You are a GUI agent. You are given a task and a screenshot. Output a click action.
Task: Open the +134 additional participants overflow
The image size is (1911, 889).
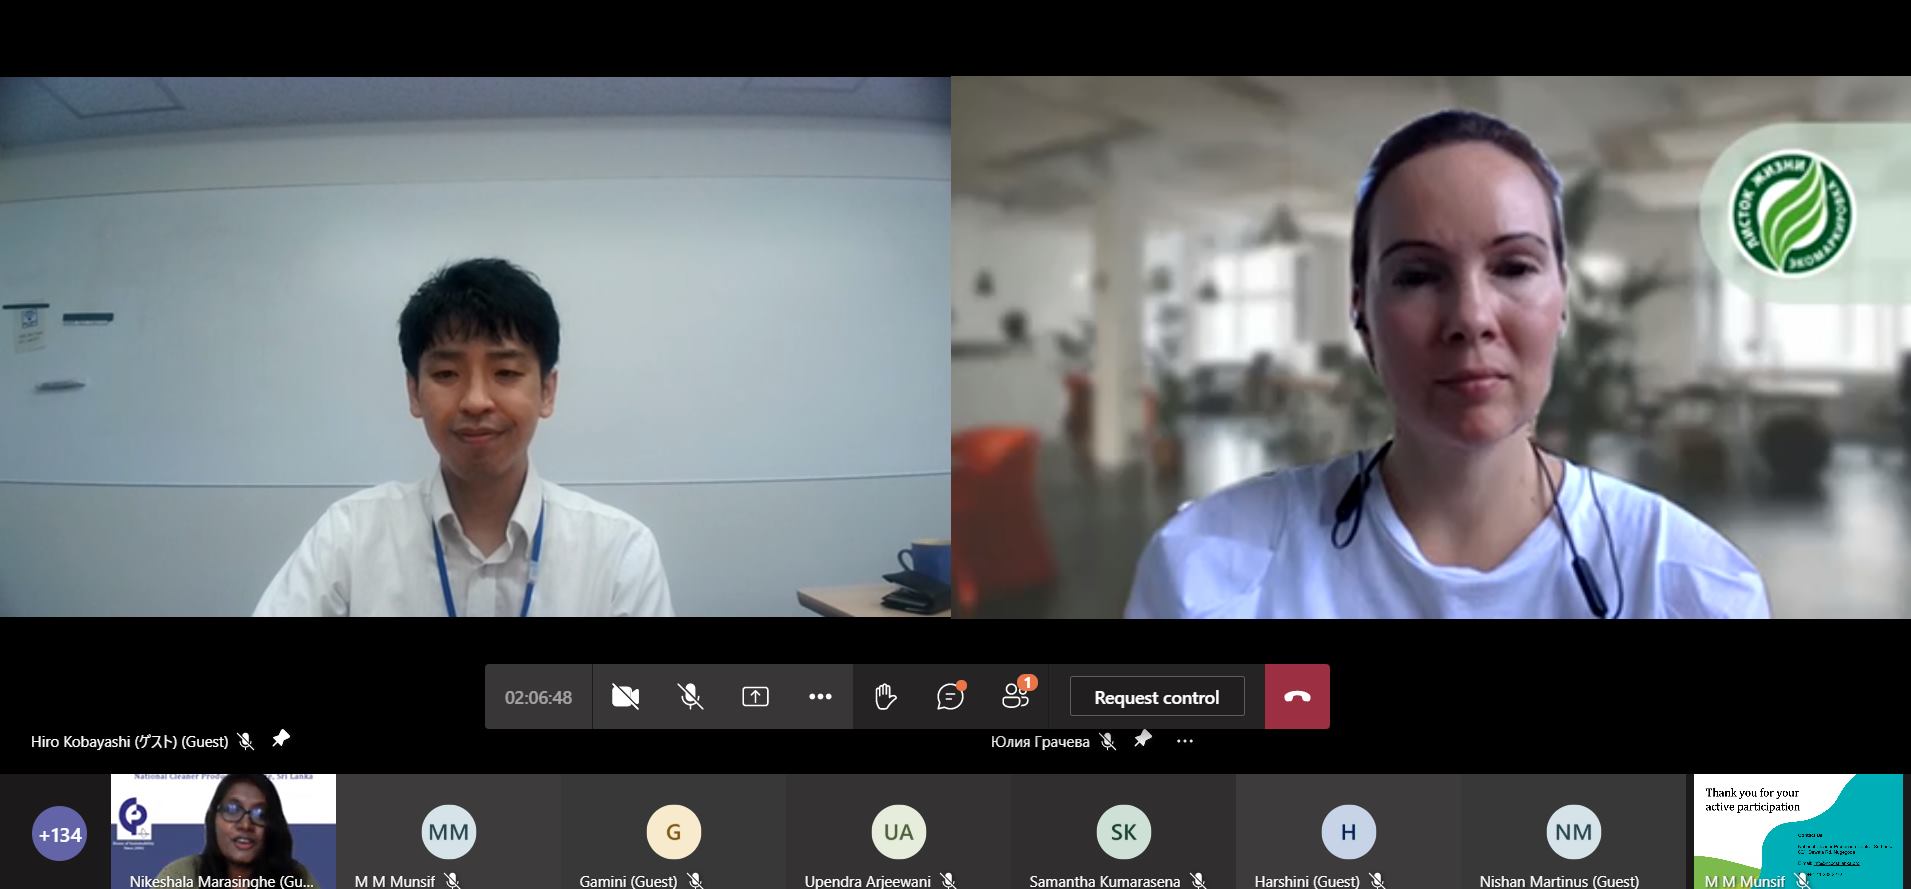pos(60,834)
